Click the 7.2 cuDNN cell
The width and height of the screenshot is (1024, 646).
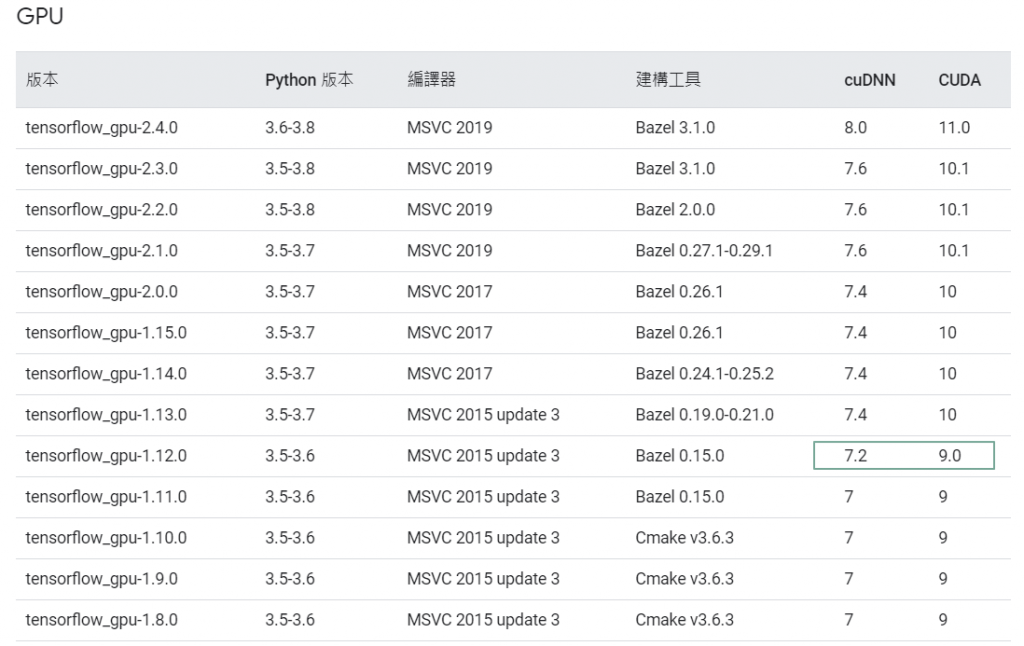[855, 457]
